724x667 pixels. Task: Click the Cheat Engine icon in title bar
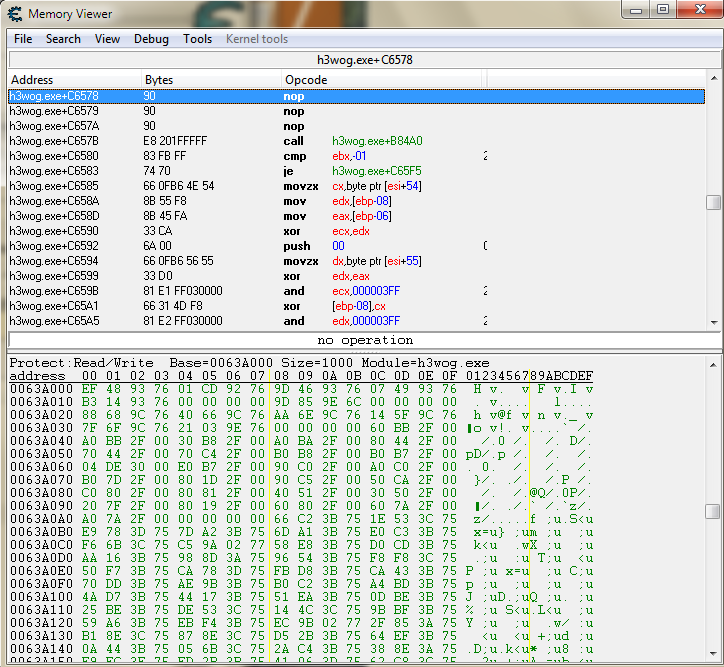[15, 13]
